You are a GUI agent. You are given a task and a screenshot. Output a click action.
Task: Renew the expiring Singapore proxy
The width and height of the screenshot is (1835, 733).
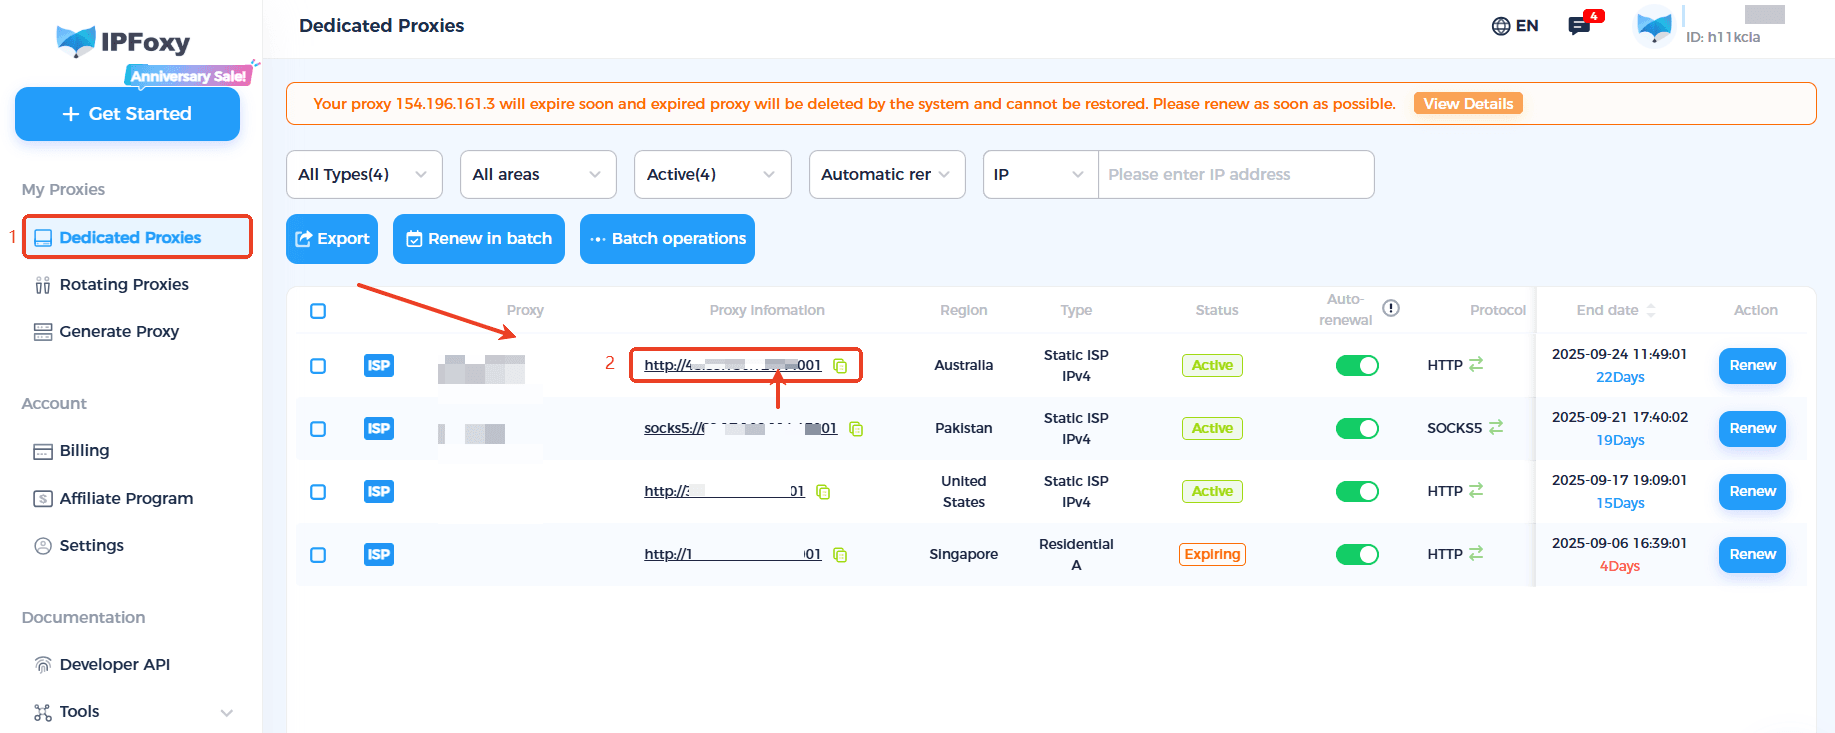1752,555
